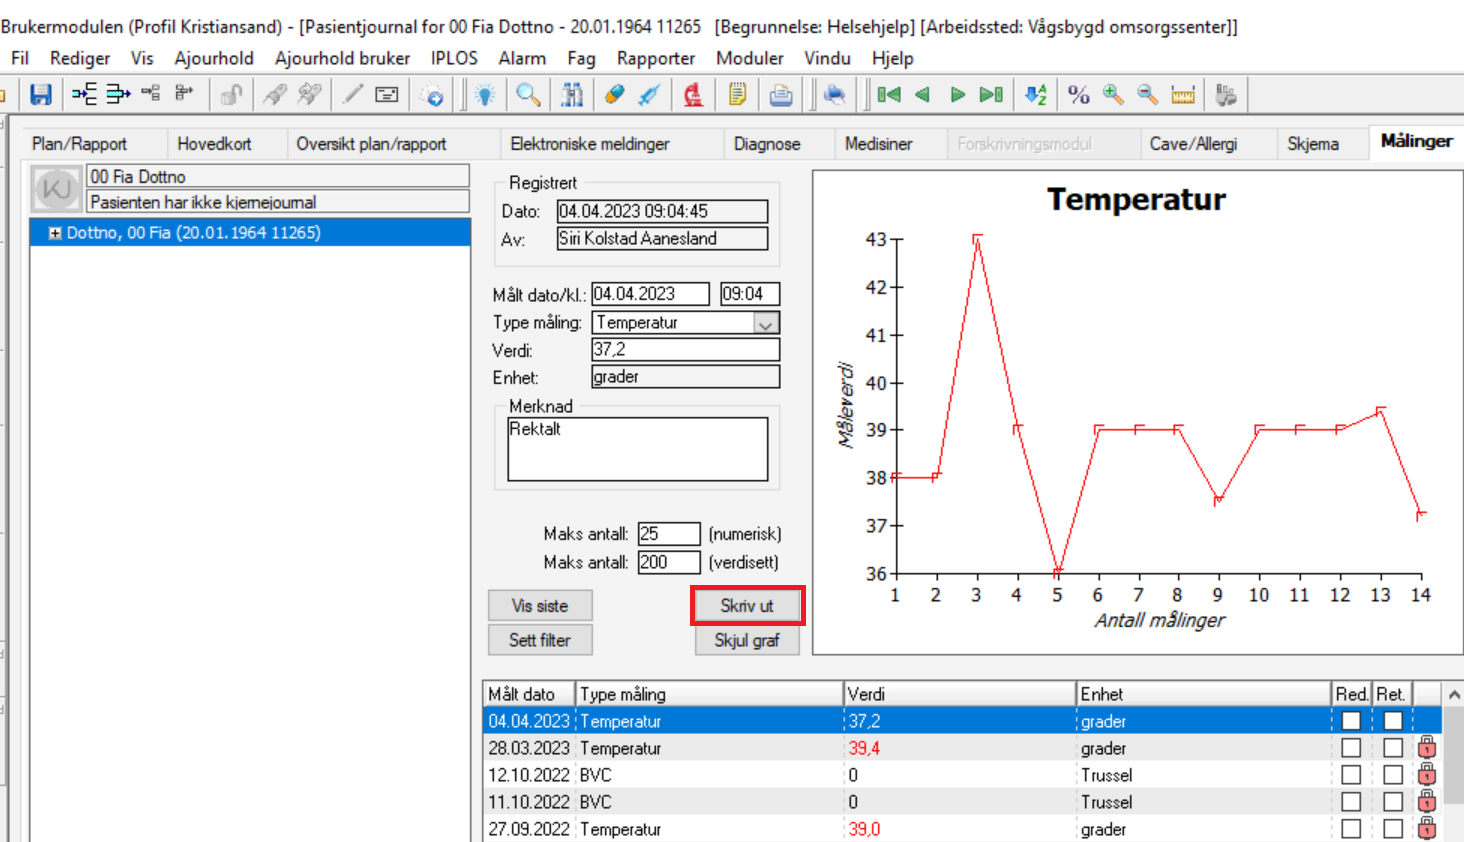
Task: Click the yellow ruler toolbar icon
Action: coord(1183,96)
